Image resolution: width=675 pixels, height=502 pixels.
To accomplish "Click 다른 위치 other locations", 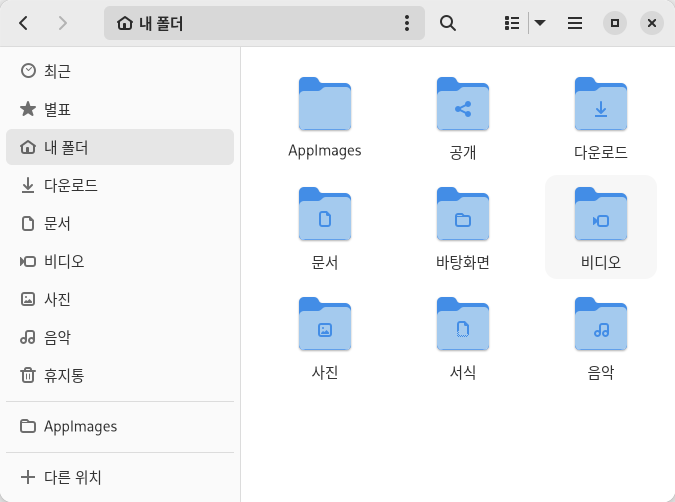I will 120,477.
